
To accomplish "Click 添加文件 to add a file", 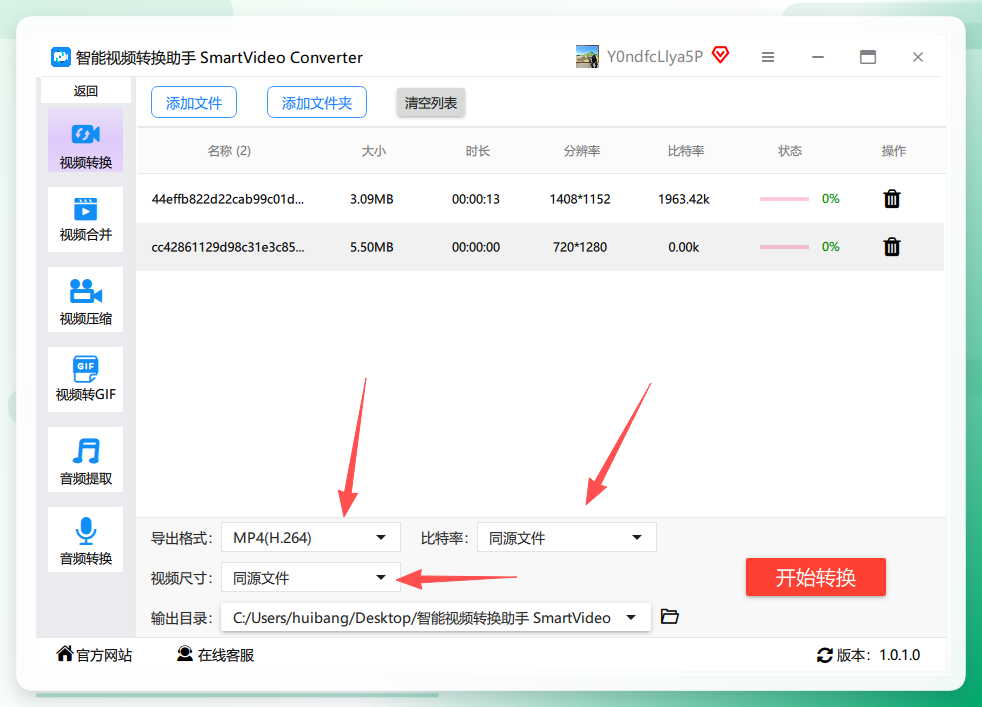I will point(194,103).
